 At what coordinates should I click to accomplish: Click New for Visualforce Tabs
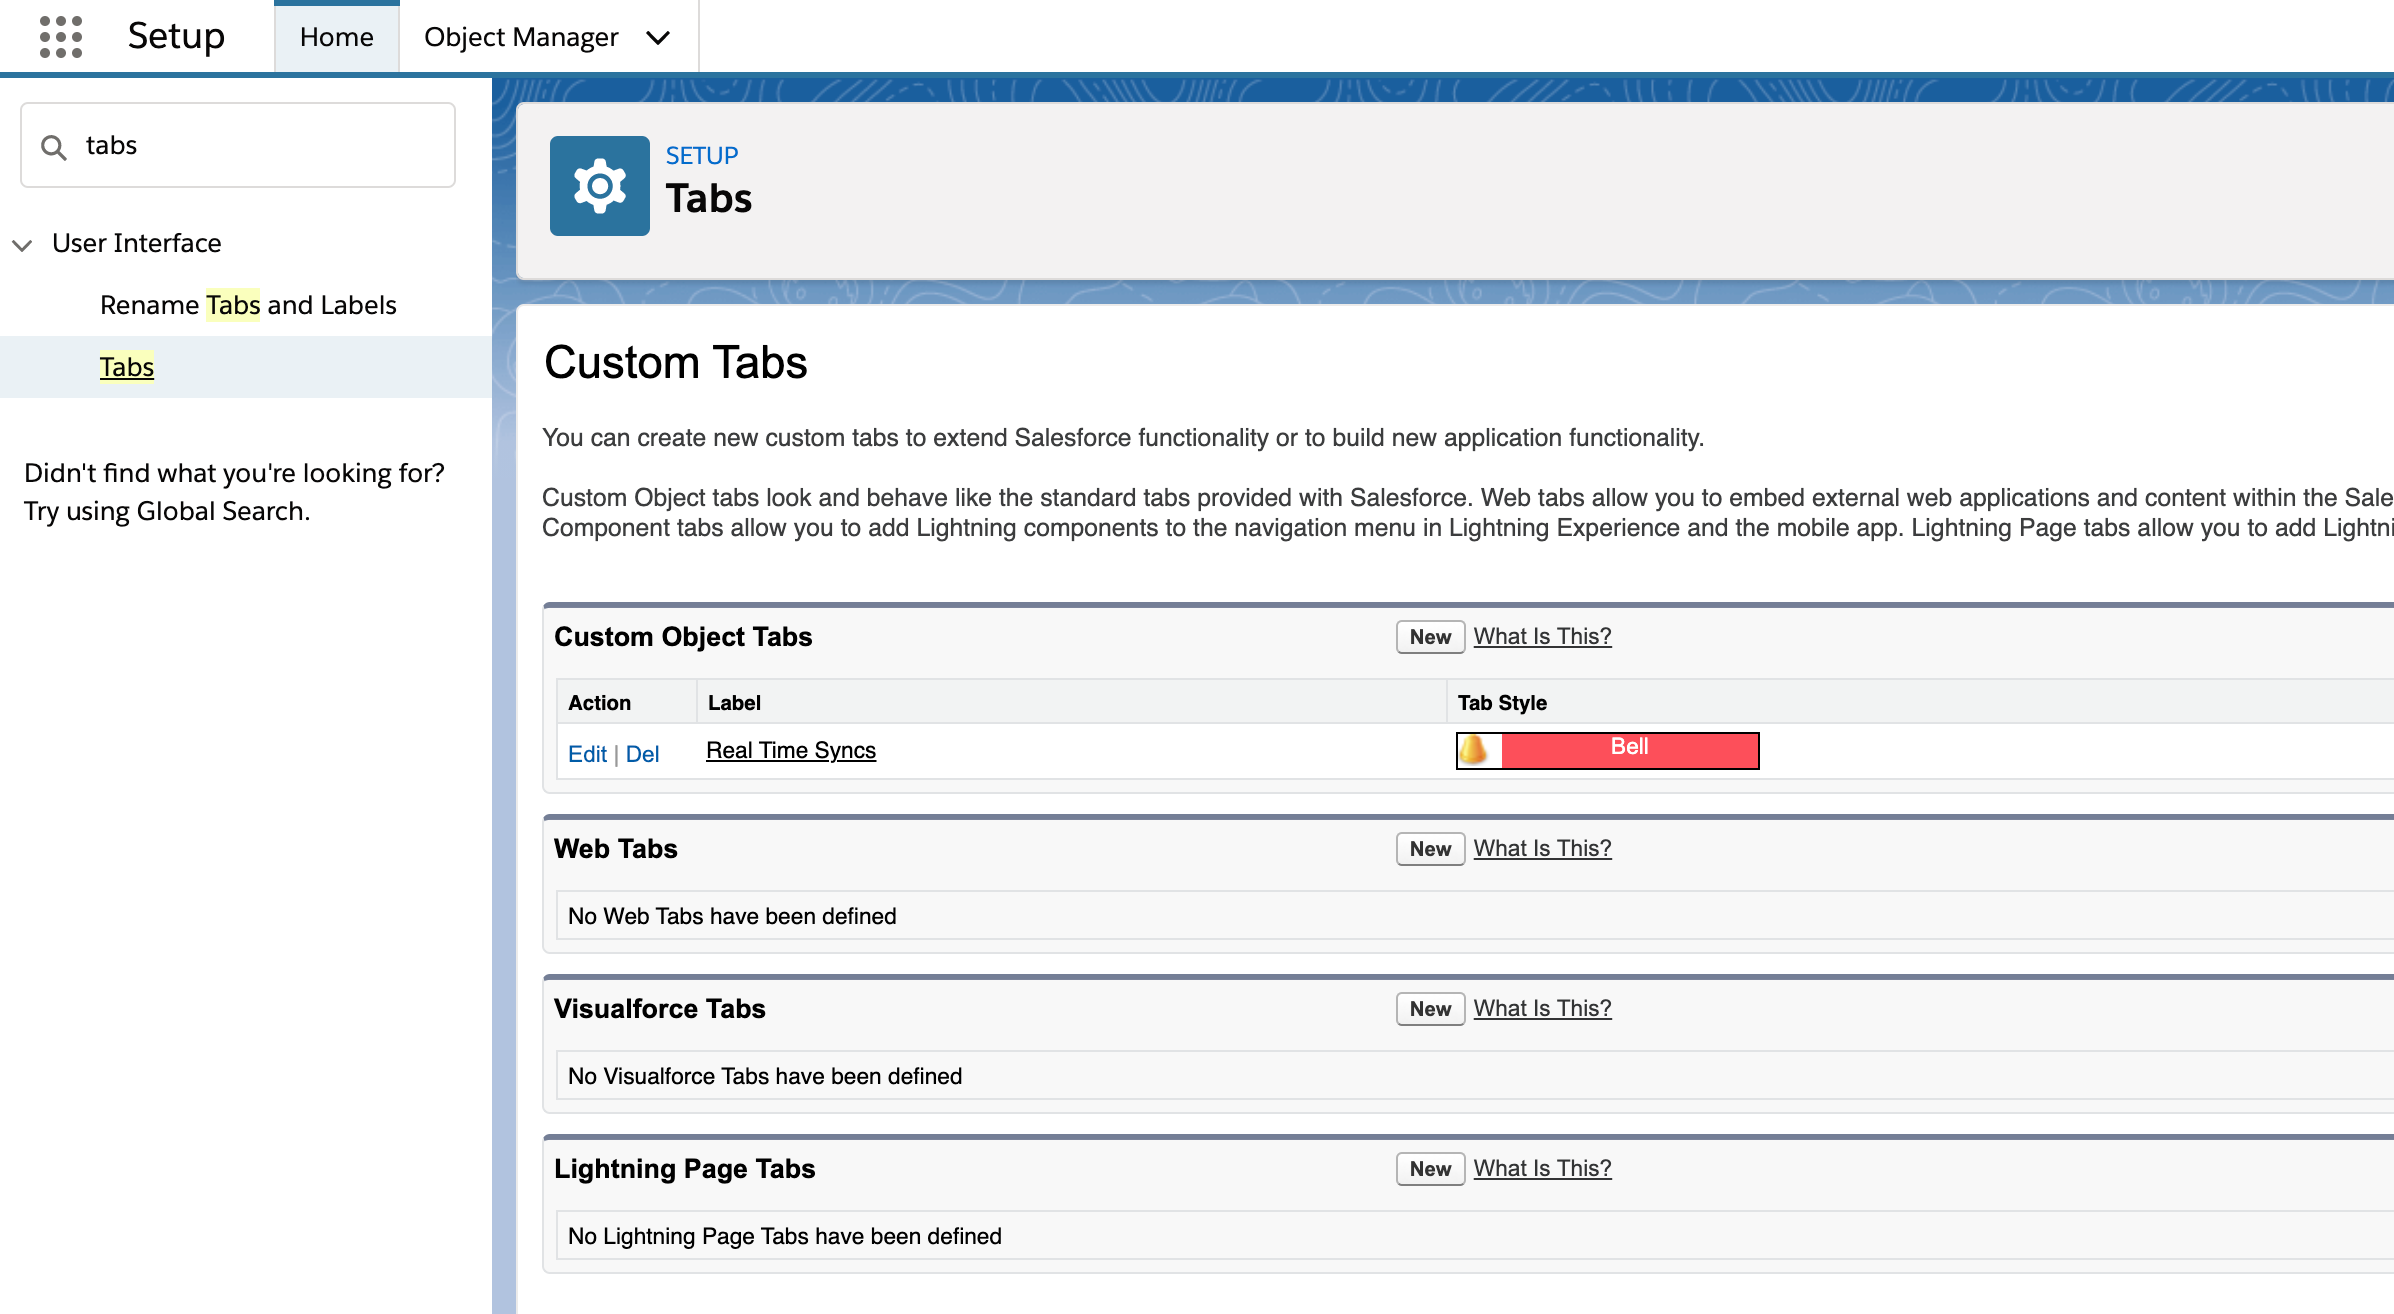point(1430,1009)
